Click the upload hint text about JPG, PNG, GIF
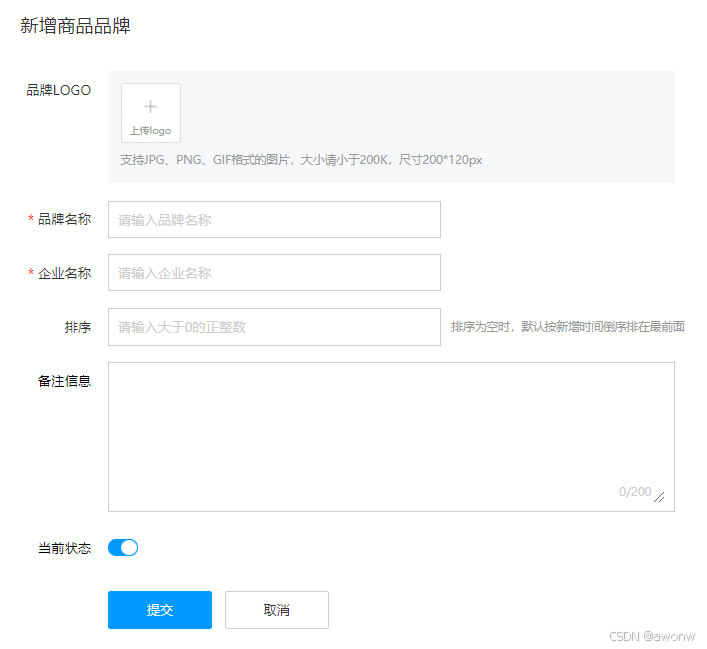This screenshot has width=707, height=649. click(301, 160)
